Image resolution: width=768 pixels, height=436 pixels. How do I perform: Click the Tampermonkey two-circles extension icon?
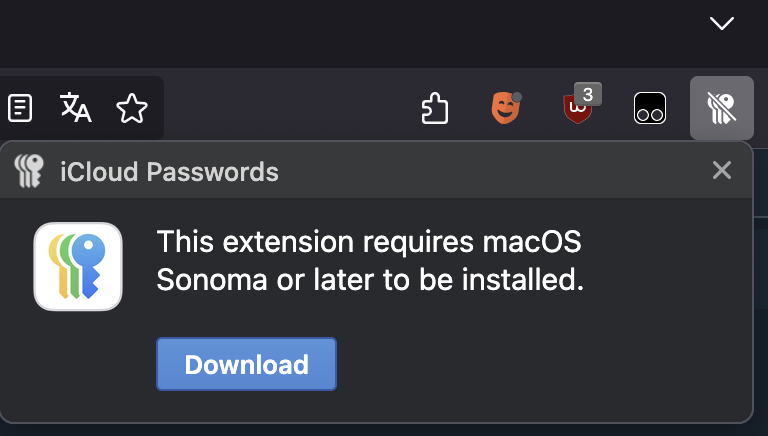tap(649, 108)
